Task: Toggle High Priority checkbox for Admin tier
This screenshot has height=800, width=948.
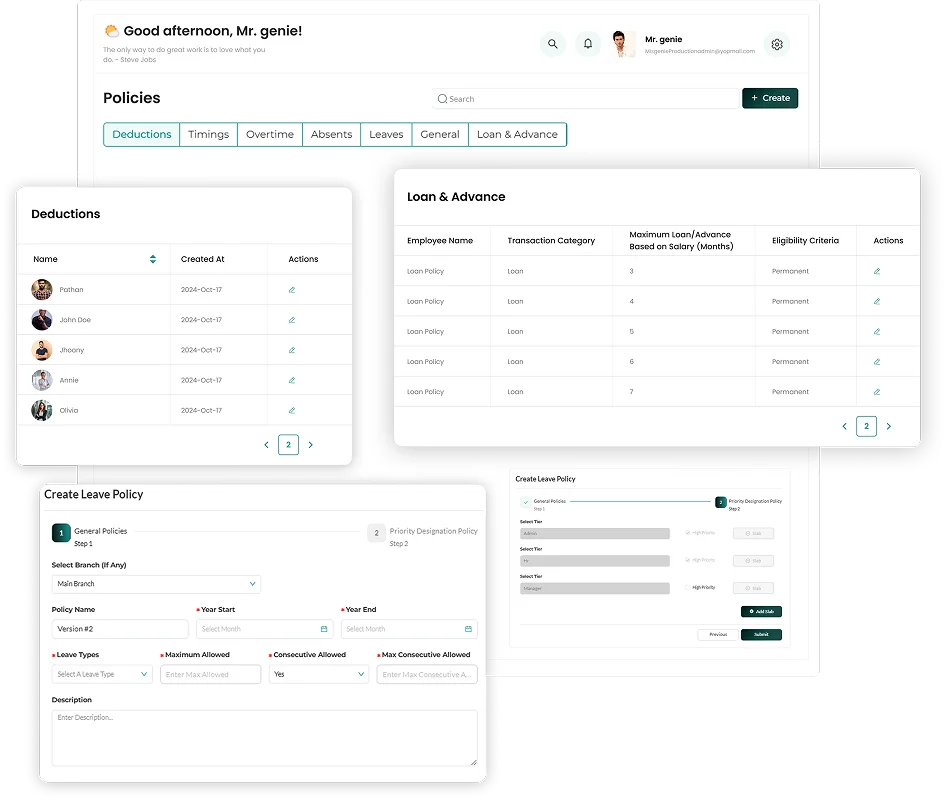Action: pyautogui.click(x=687, y=533)
